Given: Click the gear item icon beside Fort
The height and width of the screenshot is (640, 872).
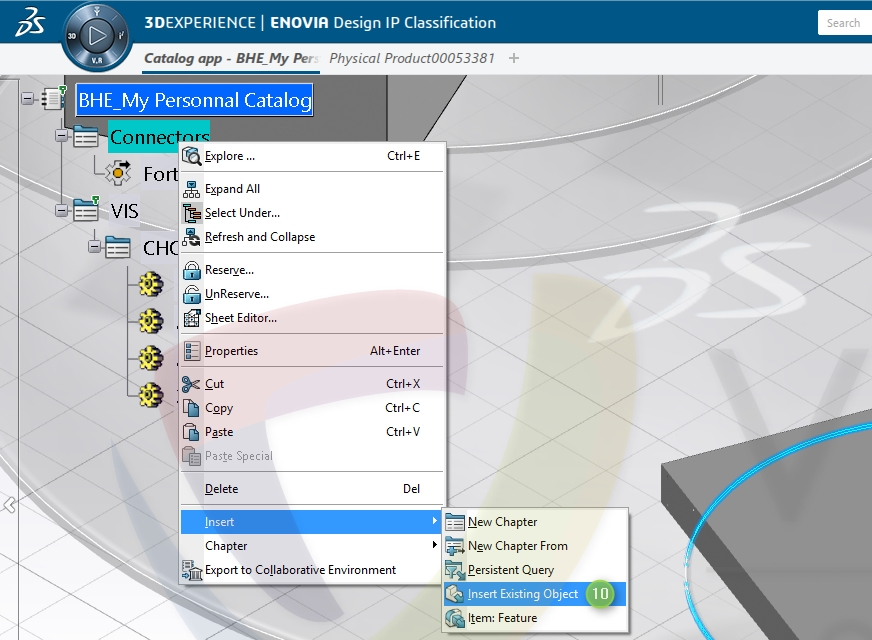Looking at the screenshot, I should point(118,173).
